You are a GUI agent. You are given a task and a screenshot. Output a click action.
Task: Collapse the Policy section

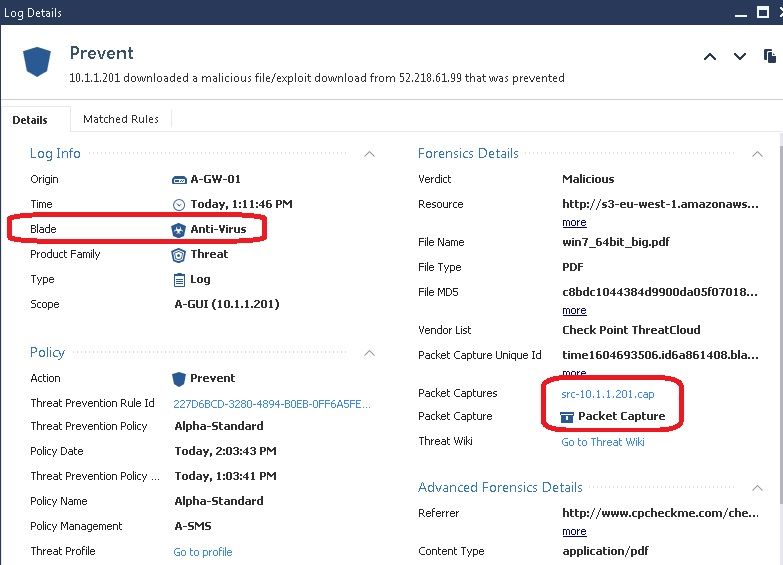370,353
